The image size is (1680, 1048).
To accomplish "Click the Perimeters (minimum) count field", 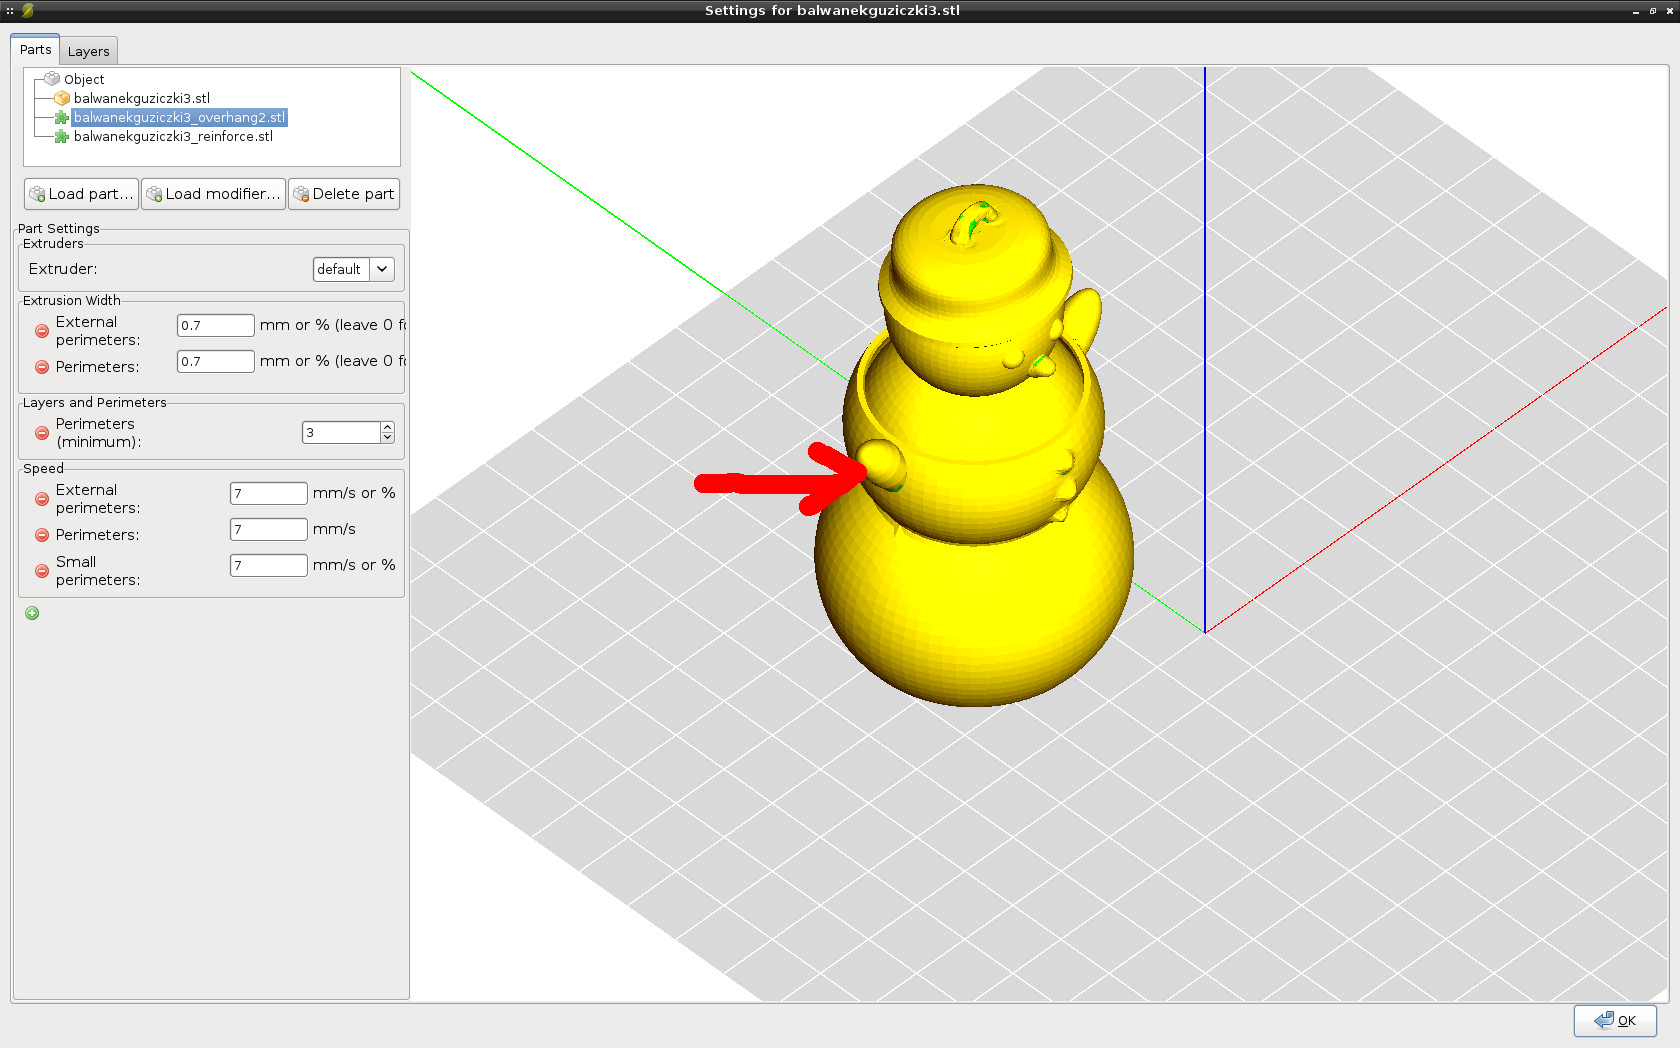I will (x=341, y=432).
